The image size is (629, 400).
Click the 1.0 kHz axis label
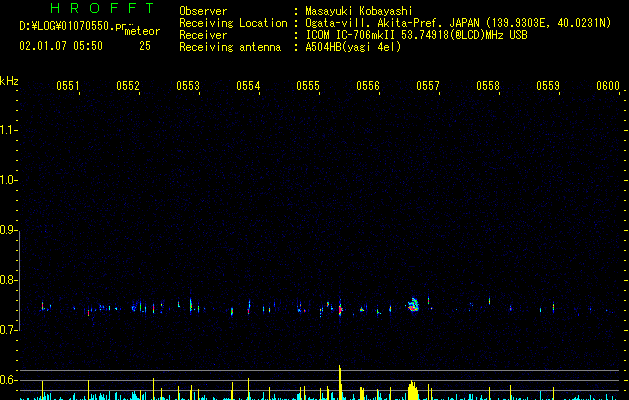(x=8, y=180)
